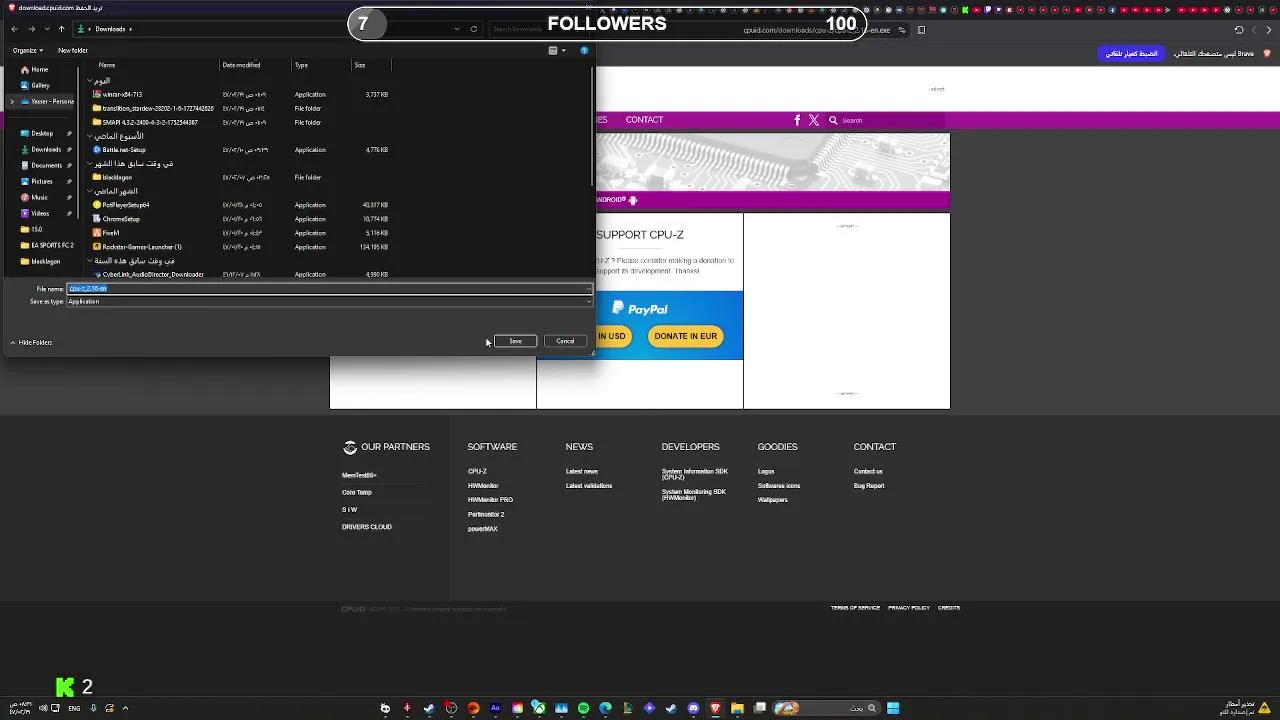This screenshot has height=720, width=1280.
Task: Open Spotify from the taskbar
Action: (x=583, y=708)
